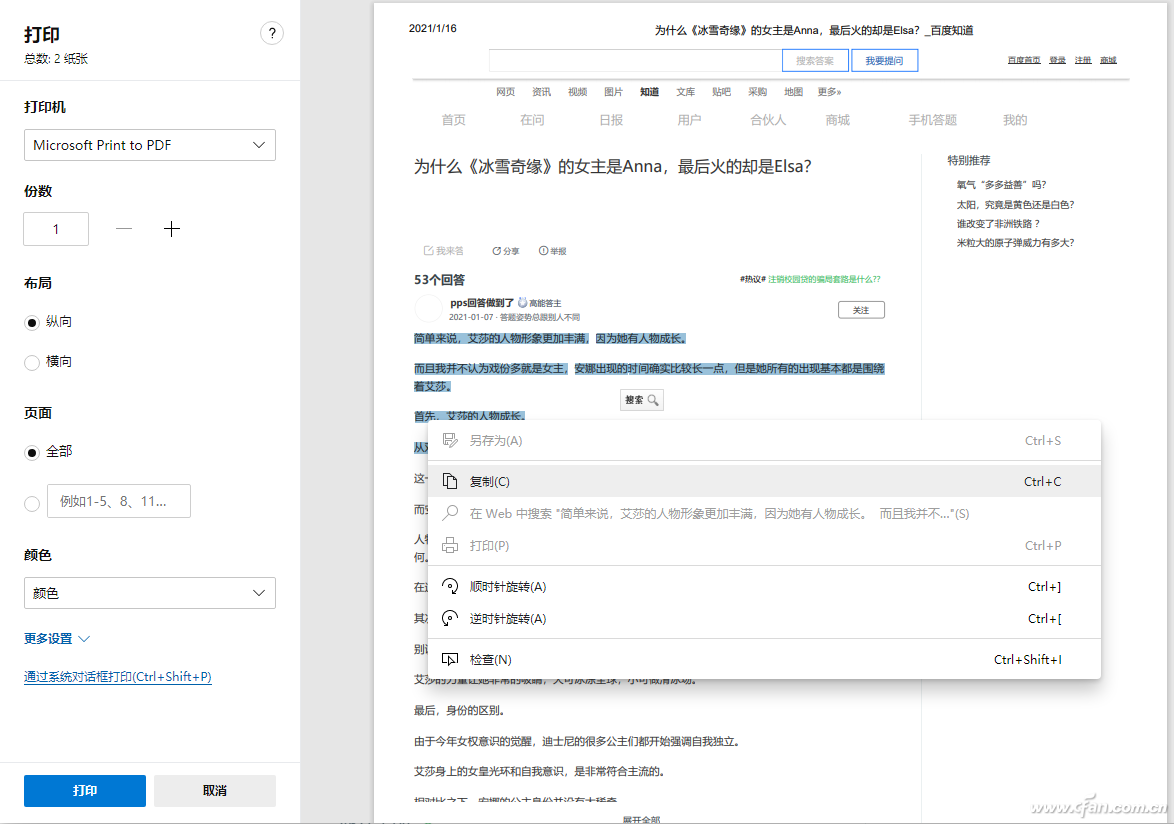Click the 文库 tab in preview navigation
The image size is (1174, 824).
tap(685, 92)
